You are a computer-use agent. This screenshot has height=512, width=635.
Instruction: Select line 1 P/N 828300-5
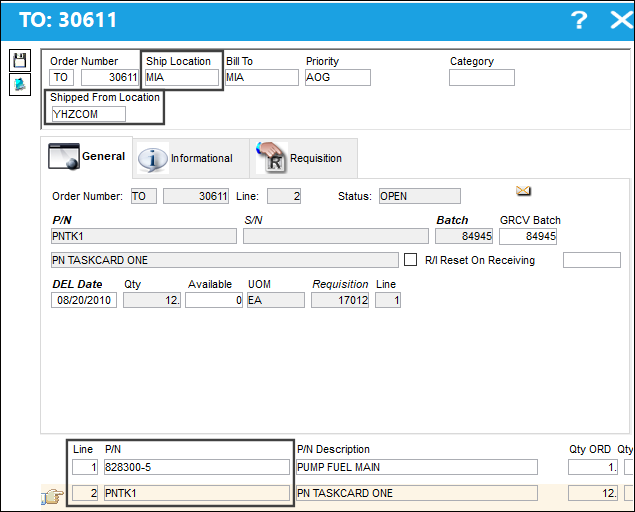197,467
